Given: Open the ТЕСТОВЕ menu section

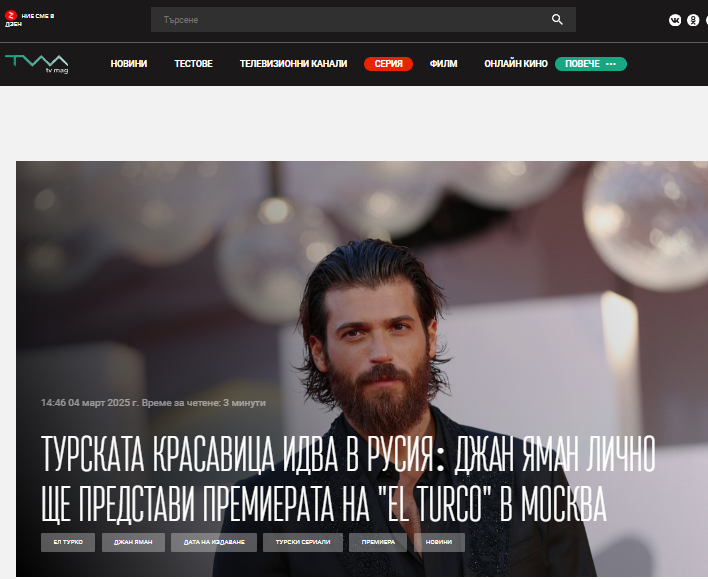Looking at the screenshot, I should pyautogui.click(x=193, y=64).
